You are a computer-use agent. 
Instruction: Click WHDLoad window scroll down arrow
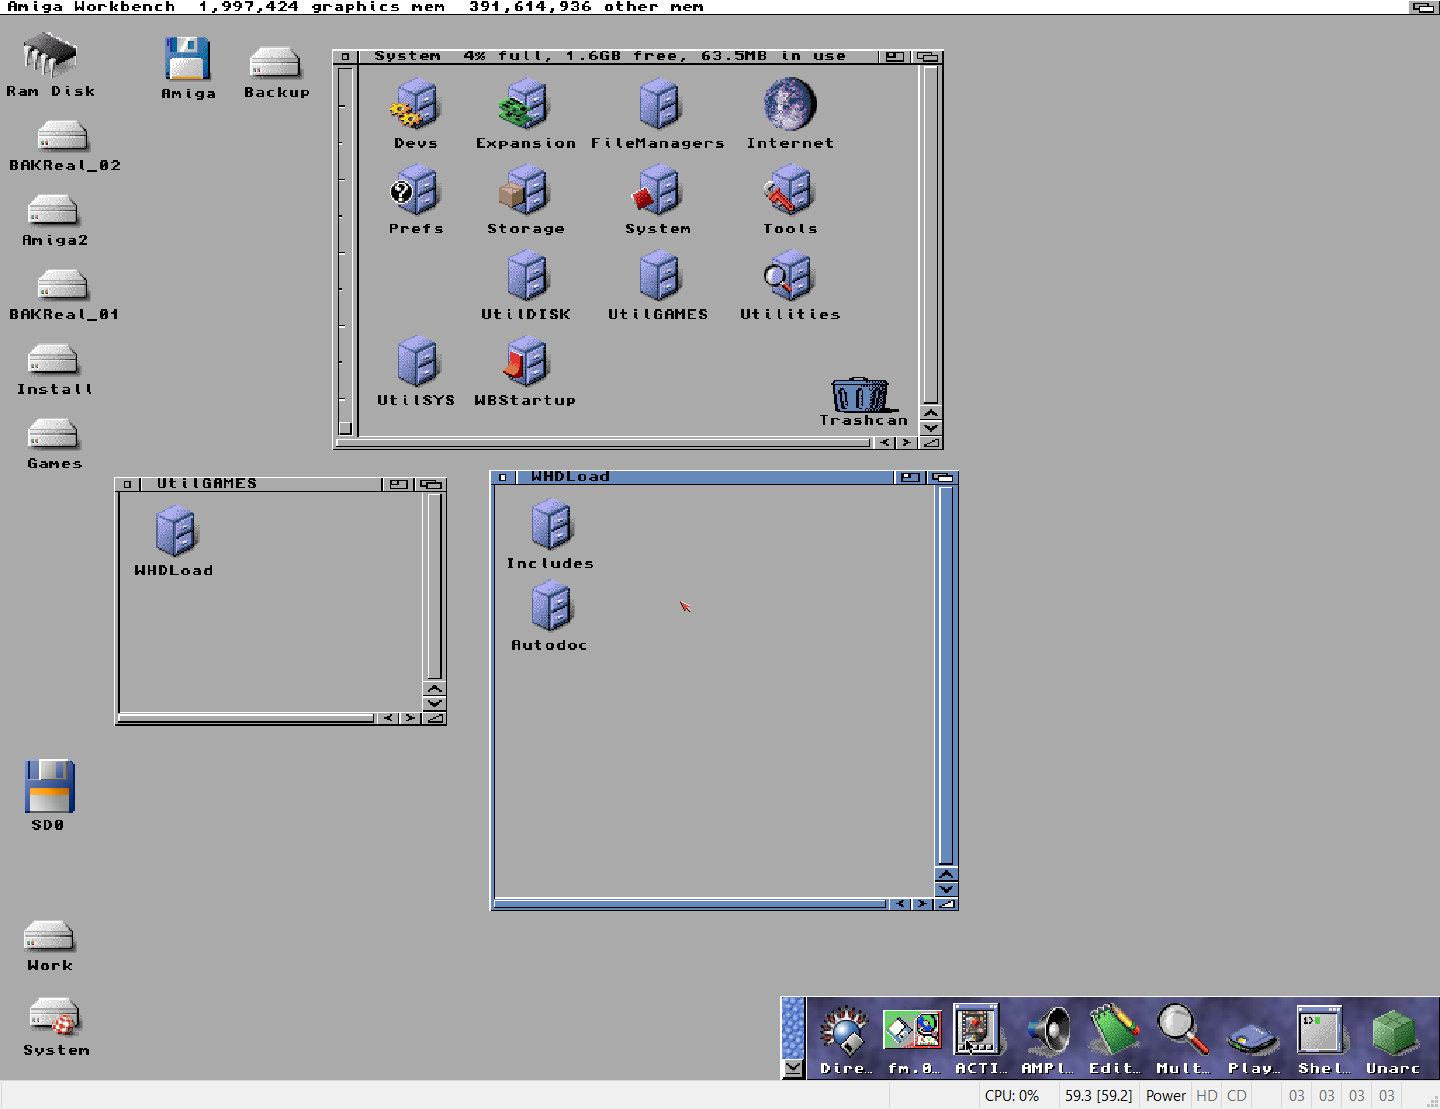click(946, 889)
